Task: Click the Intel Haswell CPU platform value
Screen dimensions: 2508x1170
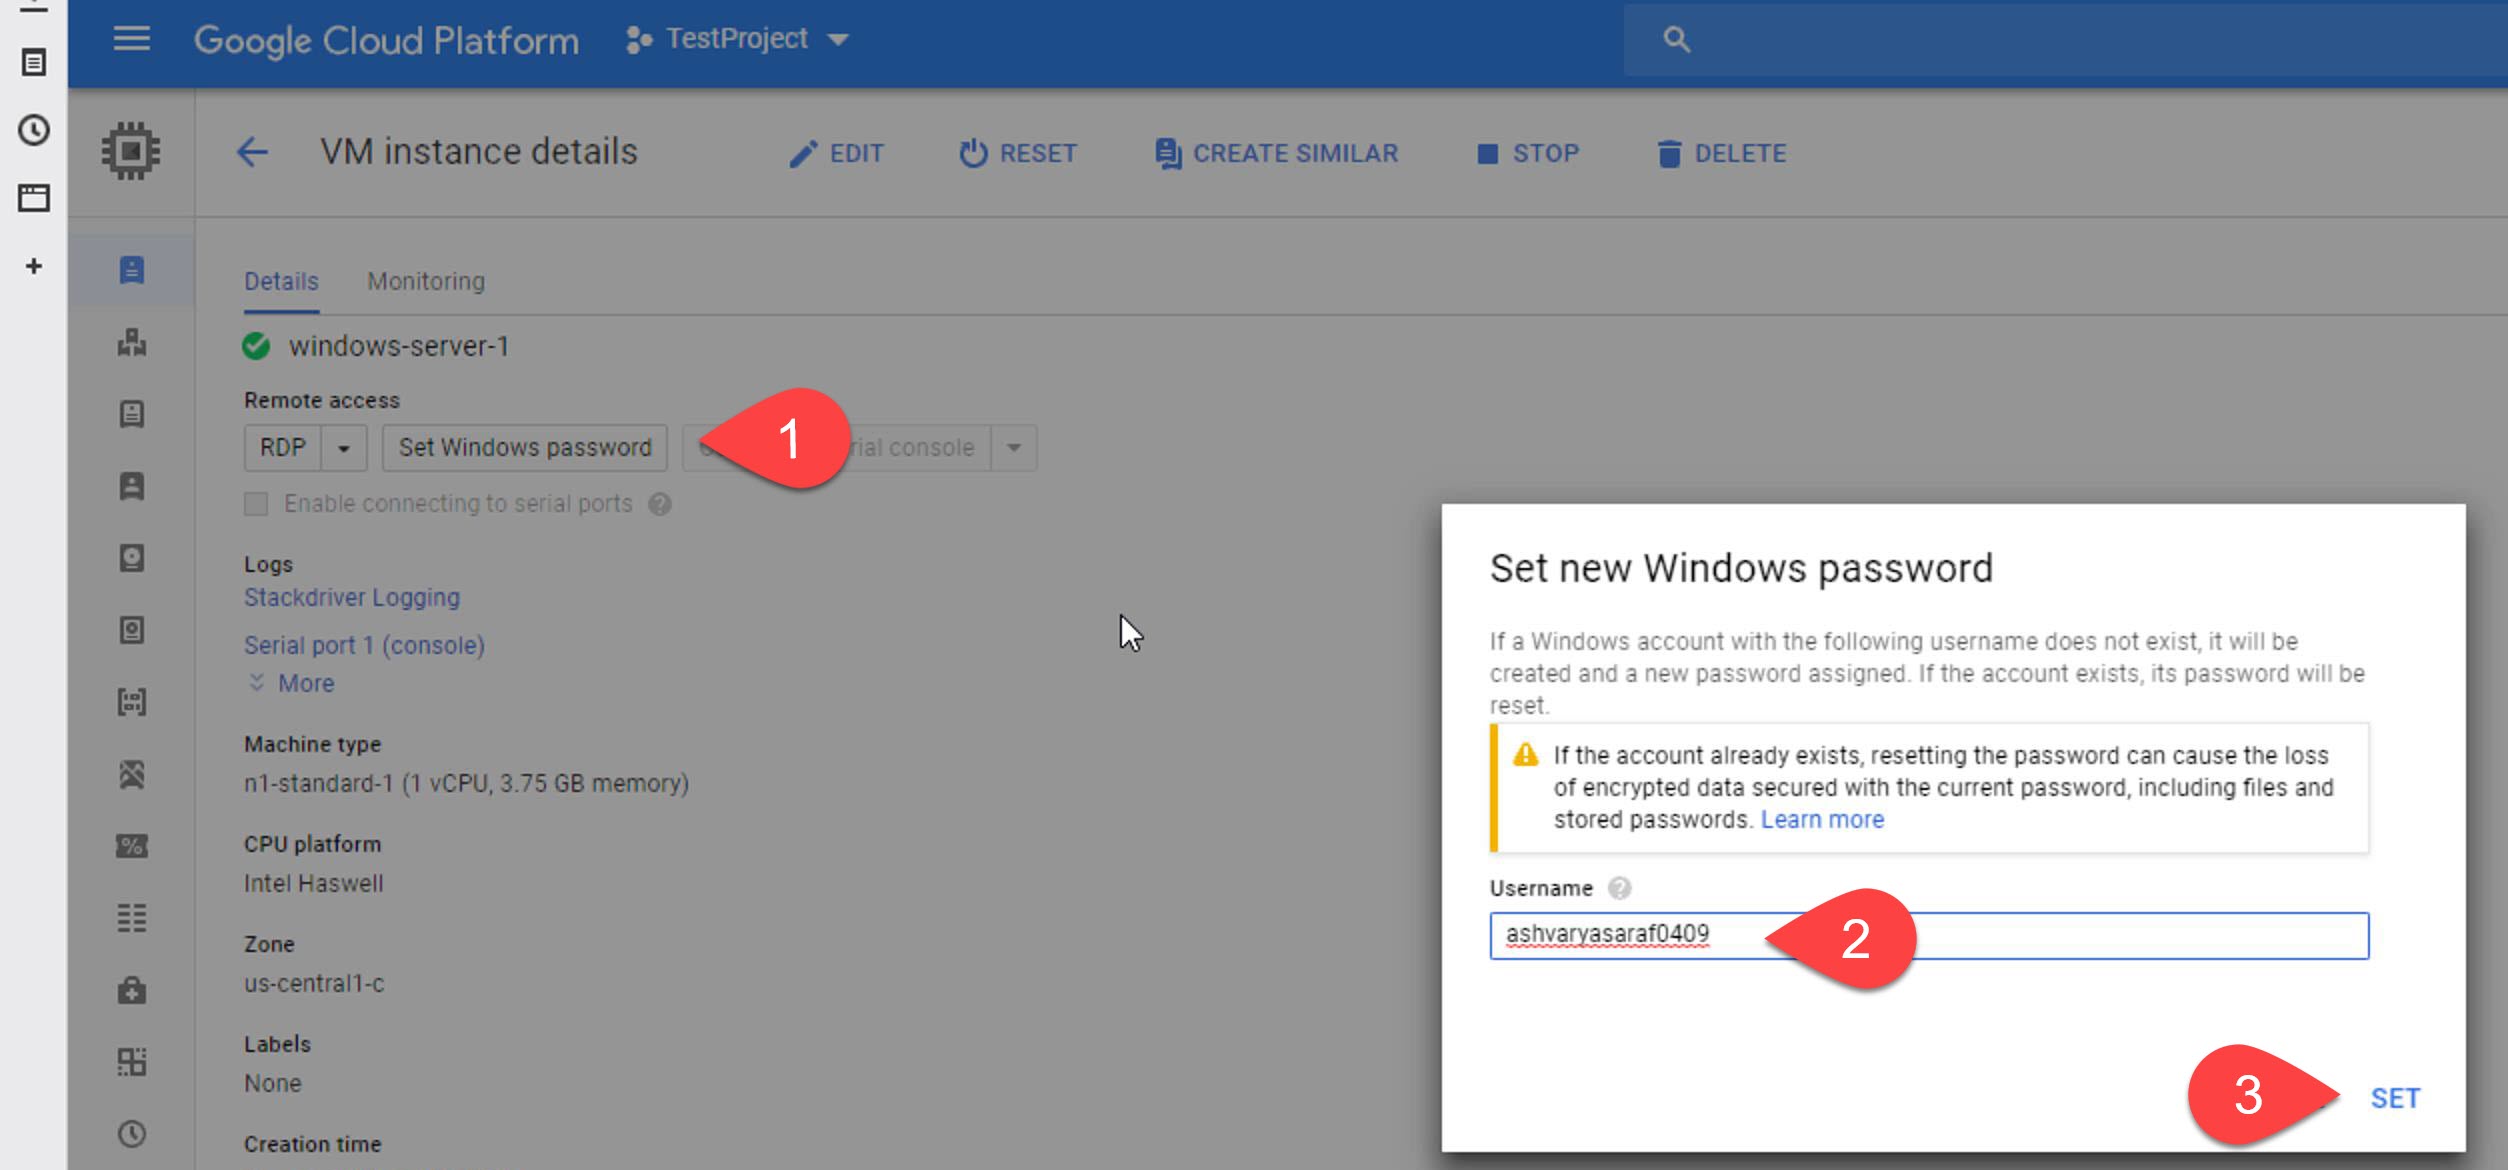Action: [313, 883]
